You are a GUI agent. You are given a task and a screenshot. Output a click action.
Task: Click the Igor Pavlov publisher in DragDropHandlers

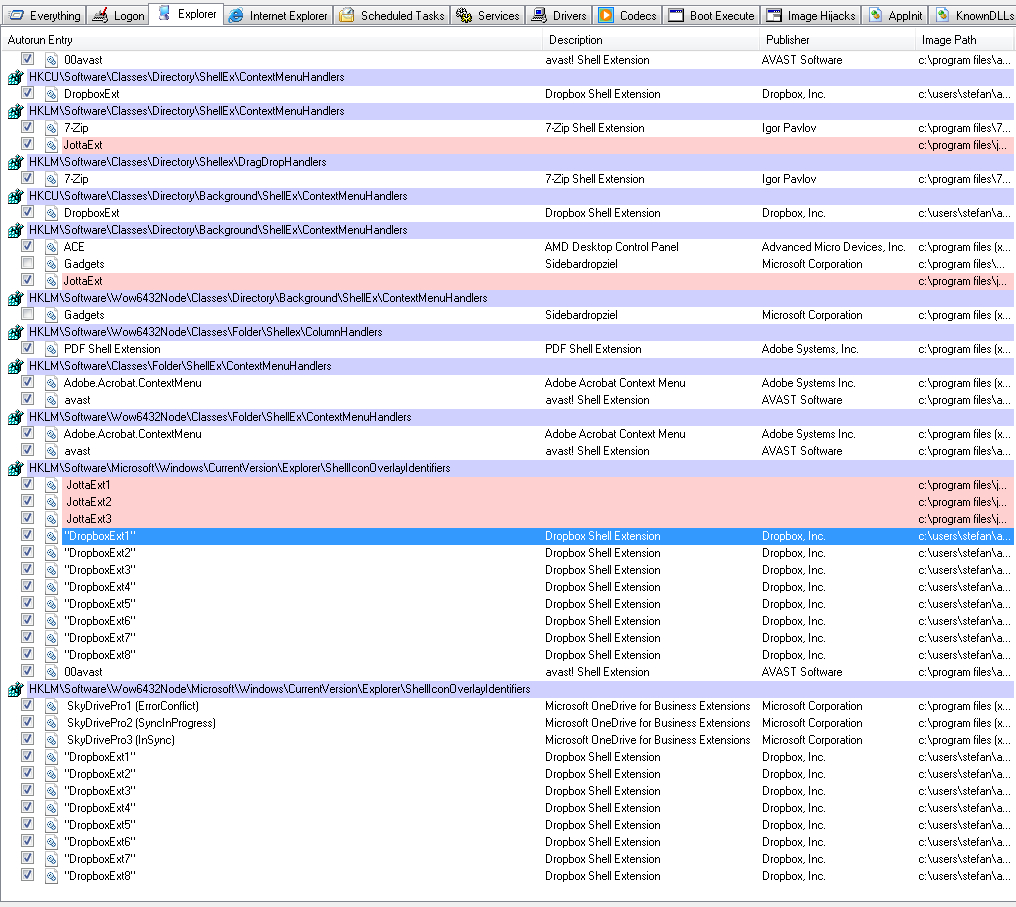click(789, 179)
